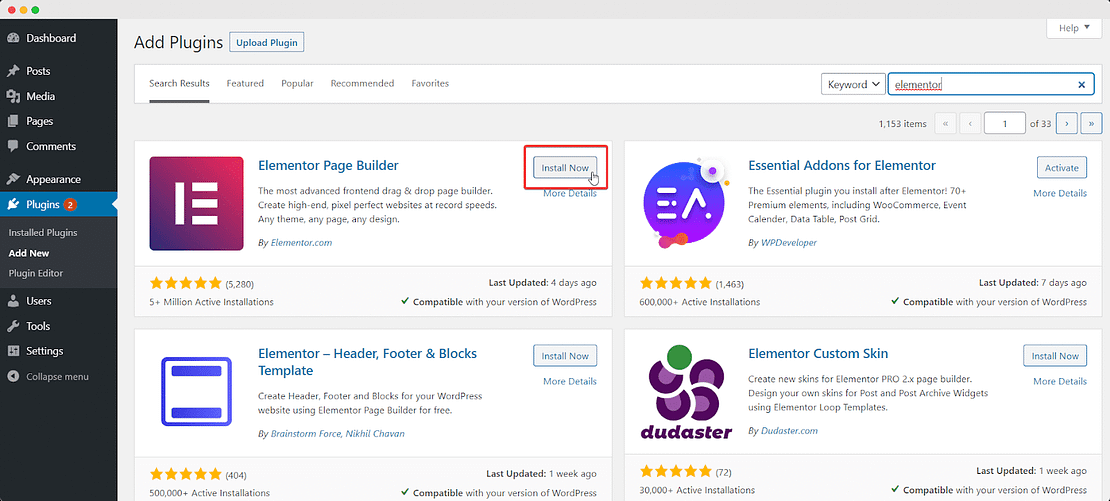Install Elementor Header, Footer & Blocks Template
This screenshot has width=1110, height=501.
point(565,356)
